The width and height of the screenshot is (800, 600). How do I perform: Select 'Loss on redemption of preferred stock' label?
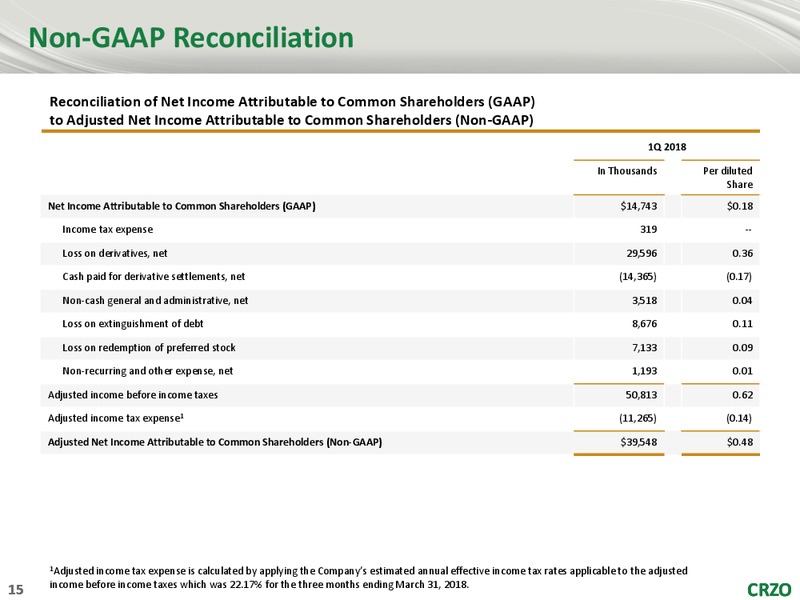click(x=149, y=348)
